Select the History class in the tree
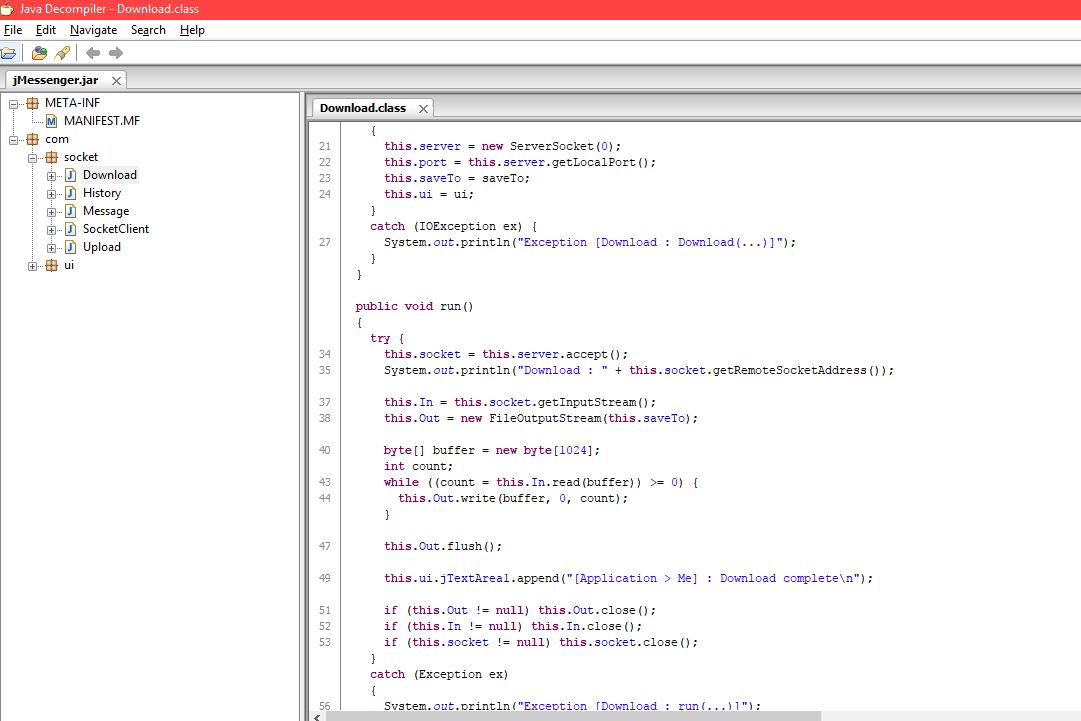Image resolution: width=1081 pixels, height=721 pixels. (x=102, y=193)
